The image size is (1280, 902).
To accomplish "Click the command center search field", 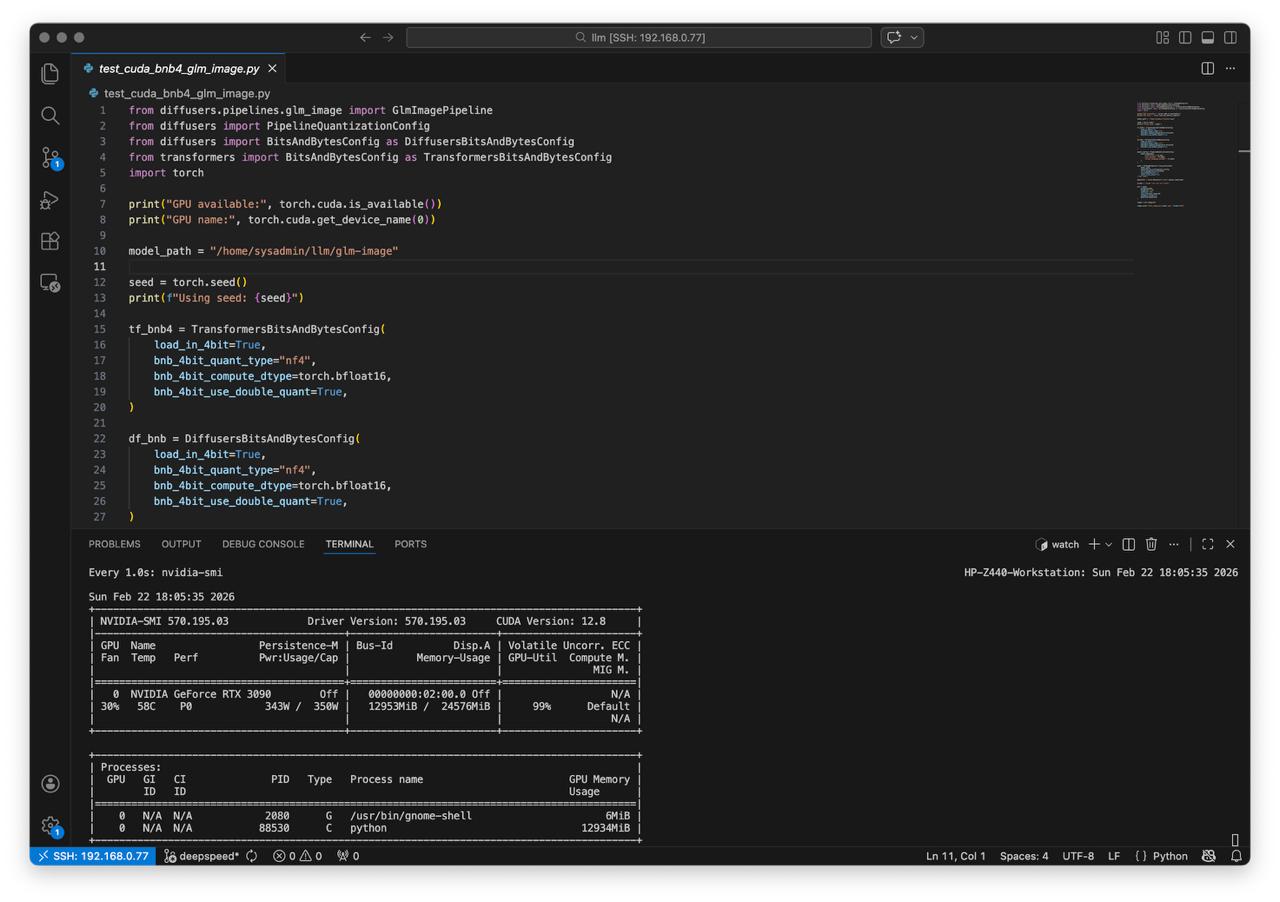I will click(639, 37).
